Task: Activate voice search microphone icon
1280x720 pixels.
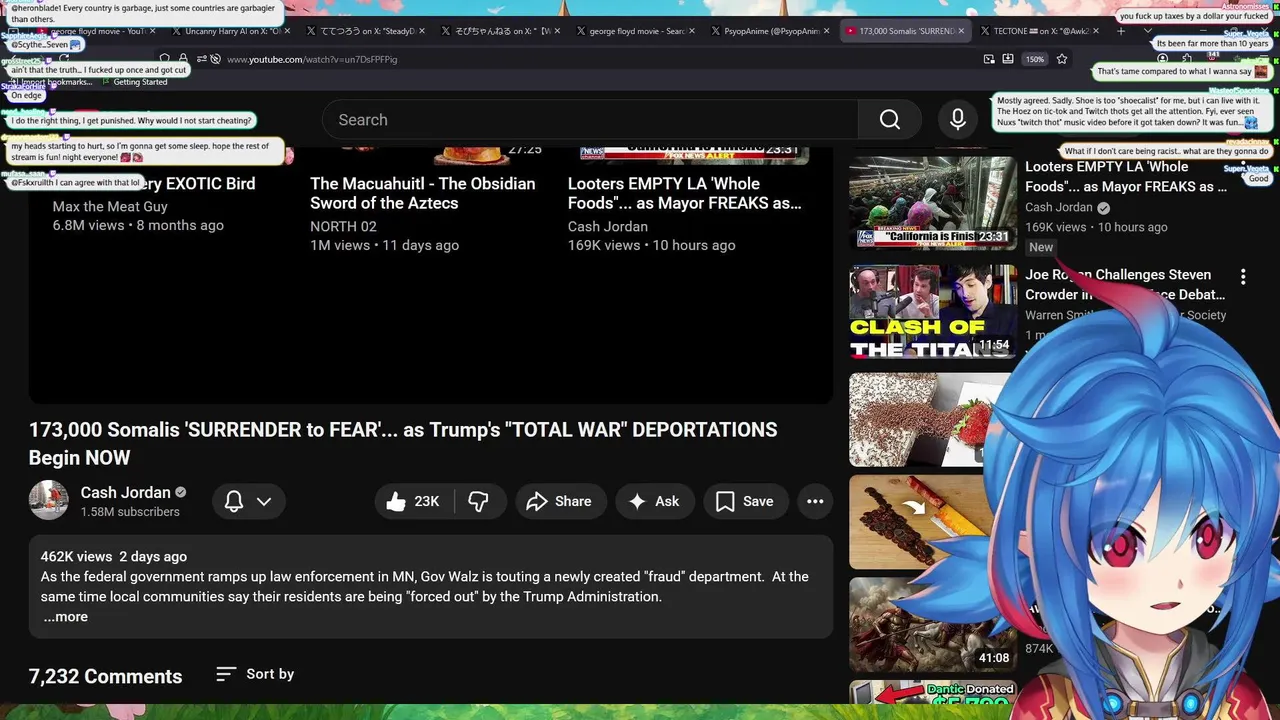Action: click(x=957, y=120)
